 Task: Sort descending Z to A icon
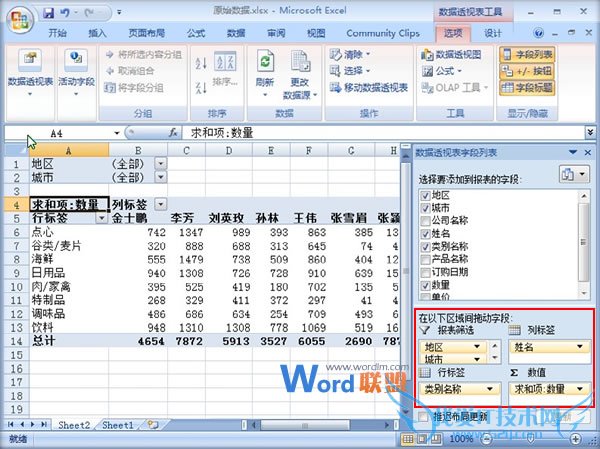(201, 88)
